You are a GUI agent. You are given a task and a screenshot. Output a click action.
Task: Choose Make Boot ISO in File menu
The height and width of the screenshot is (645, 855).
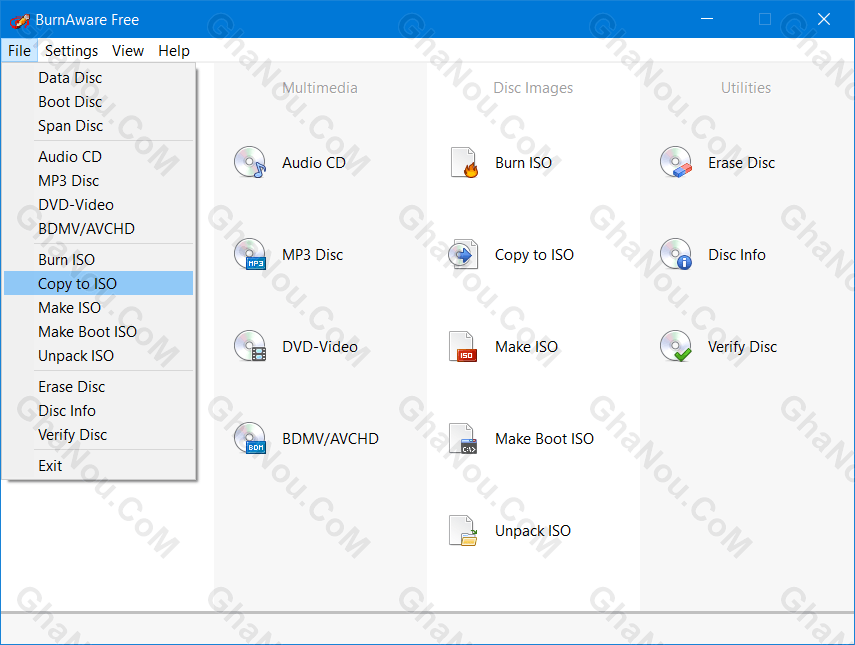(99, 332)
